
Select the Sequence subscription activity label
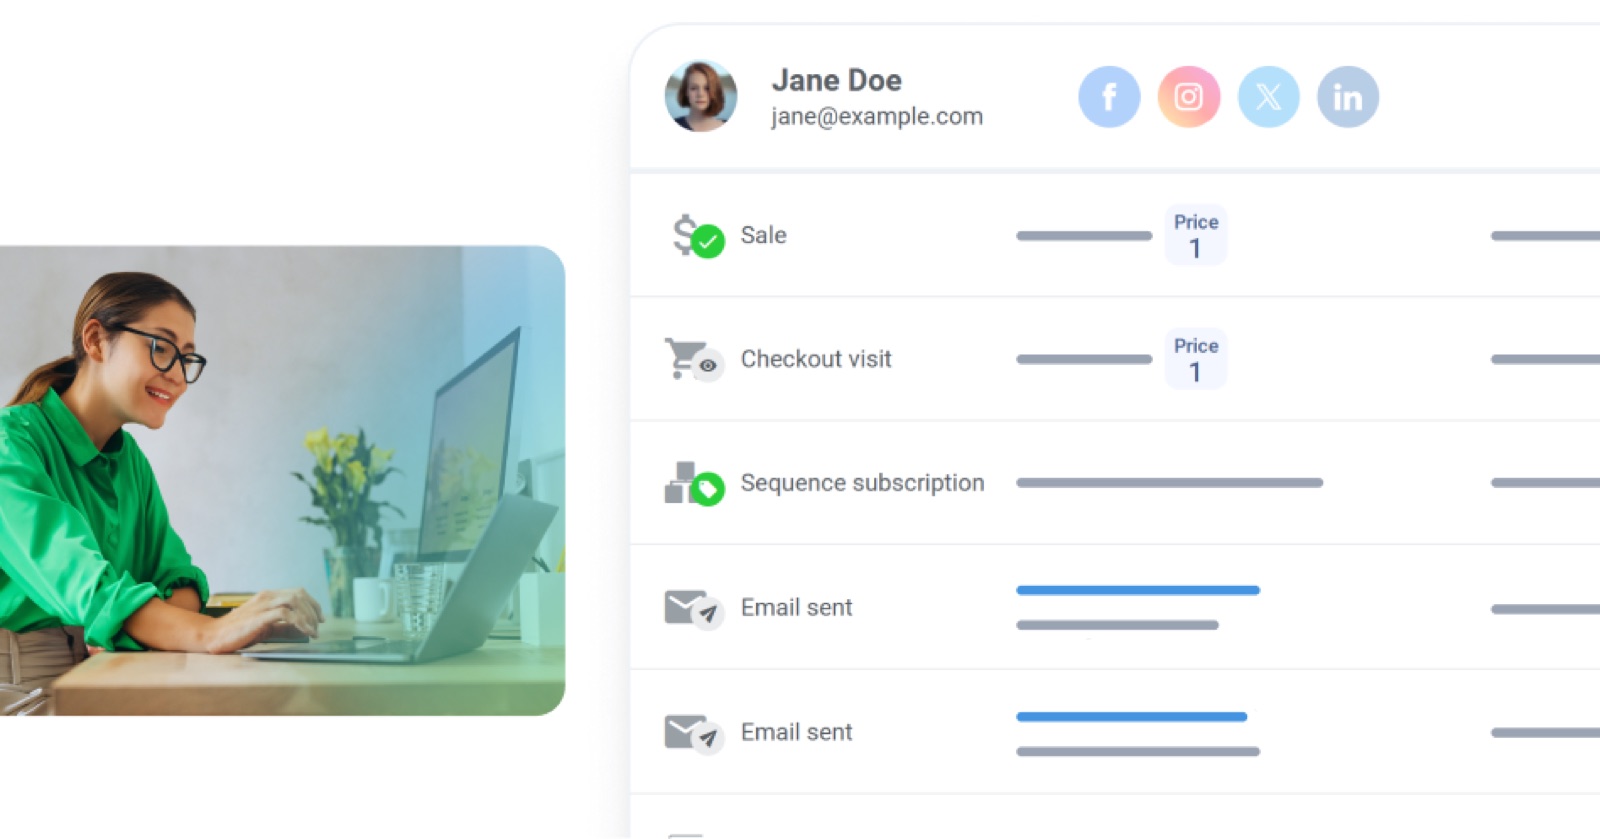pyautogui.click(x=862, y=483)
